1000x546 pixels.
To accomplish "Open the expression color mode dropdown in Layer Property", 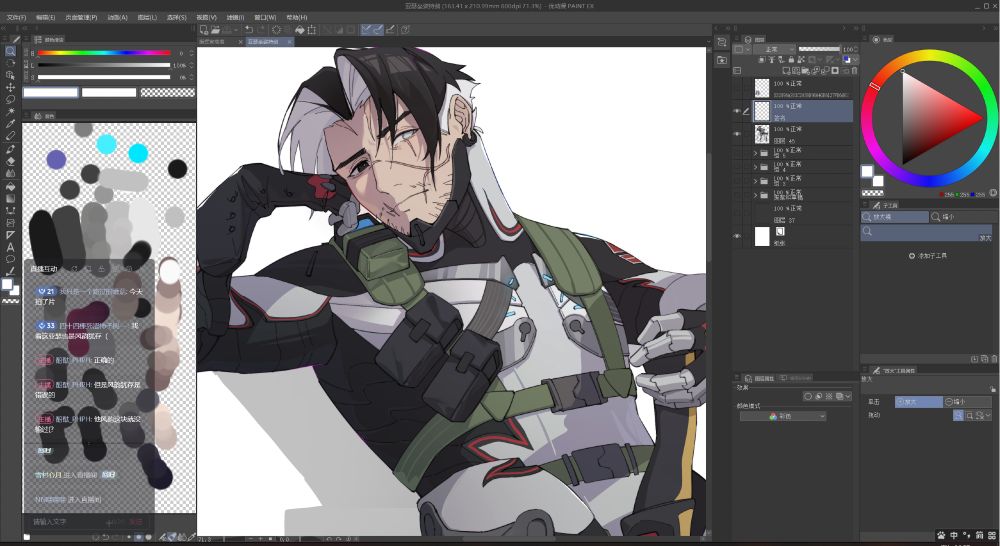I will [x=783, y=416].
